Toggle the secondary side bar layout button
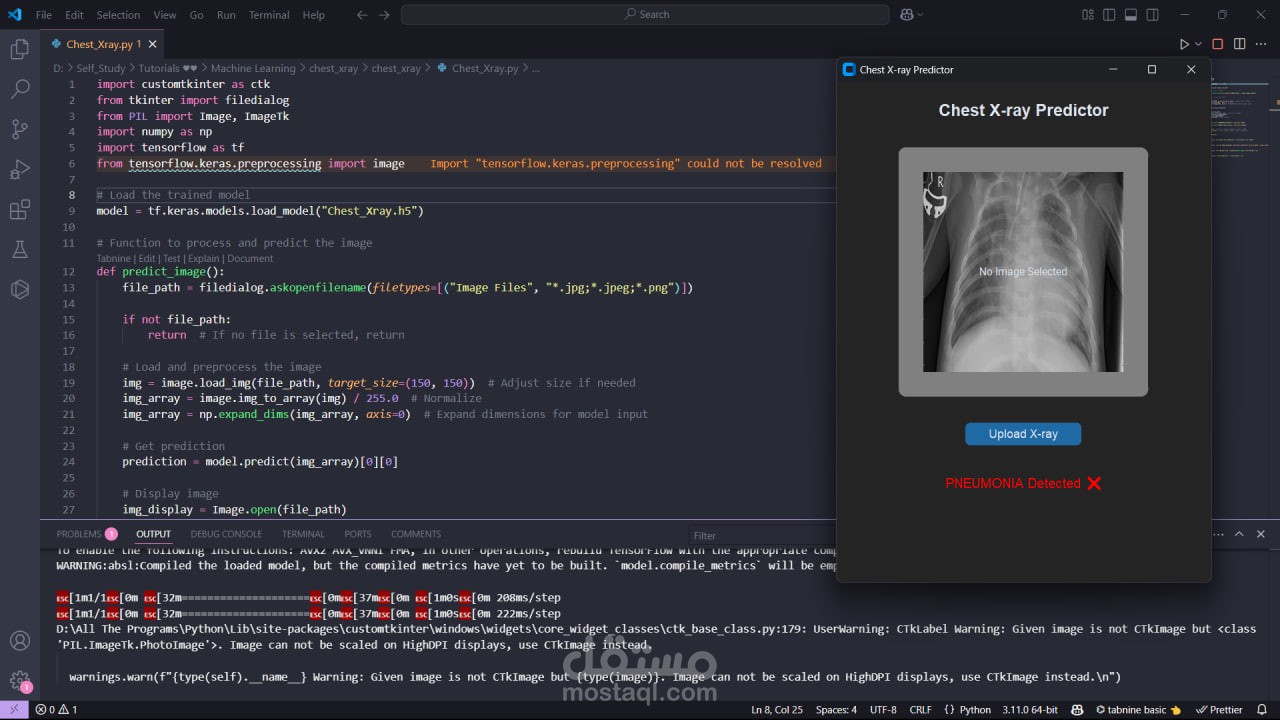 [x=1151, y=15]
